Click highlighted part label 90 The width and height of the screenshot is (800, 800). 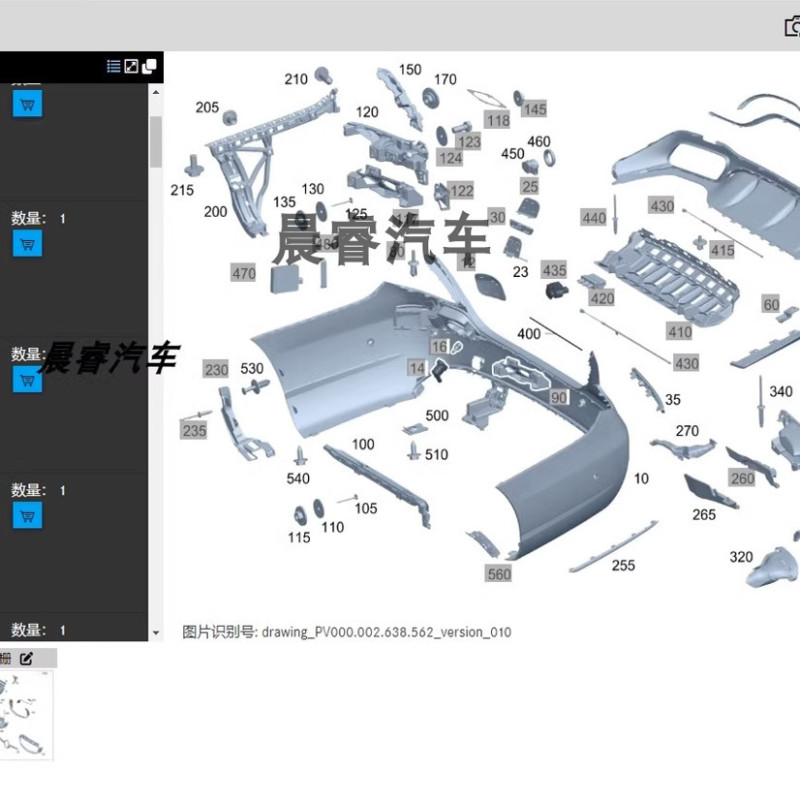tap(559, 397)
